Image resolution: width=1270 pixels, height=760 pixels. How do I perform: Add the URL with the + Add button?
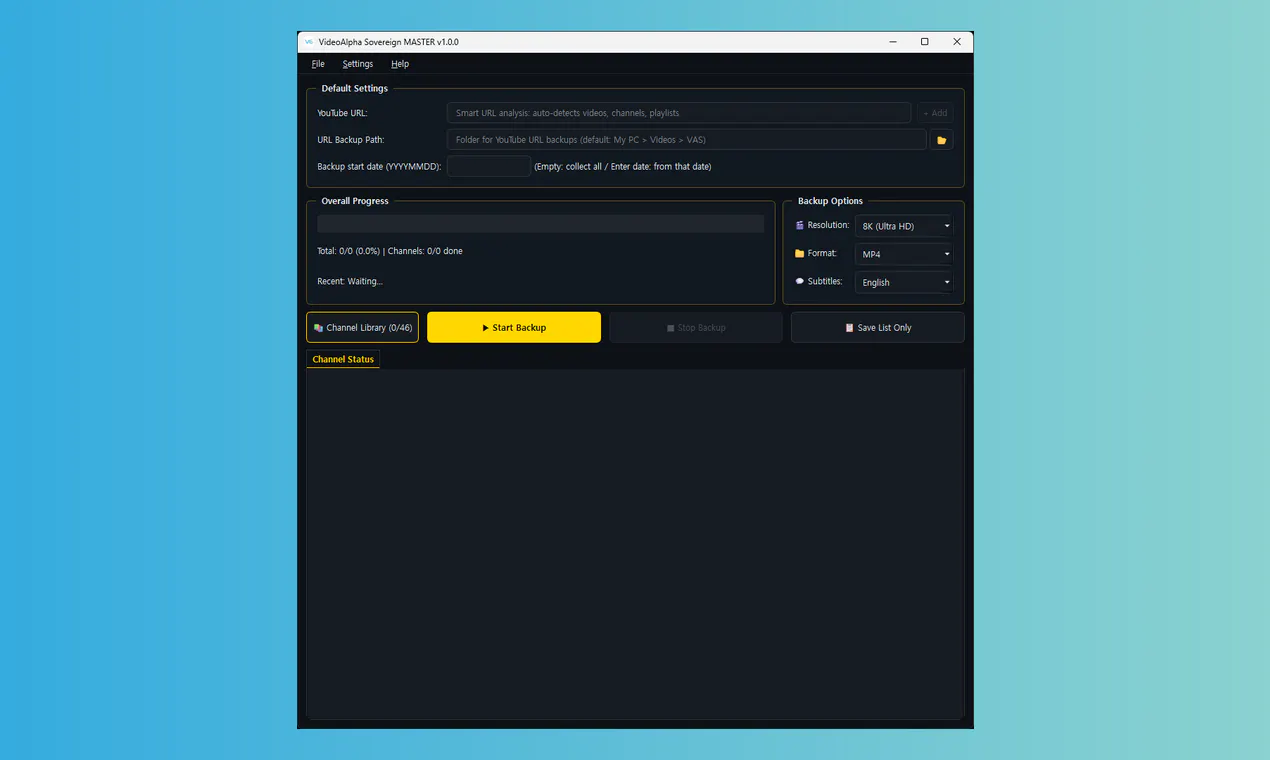click(935, 113)
